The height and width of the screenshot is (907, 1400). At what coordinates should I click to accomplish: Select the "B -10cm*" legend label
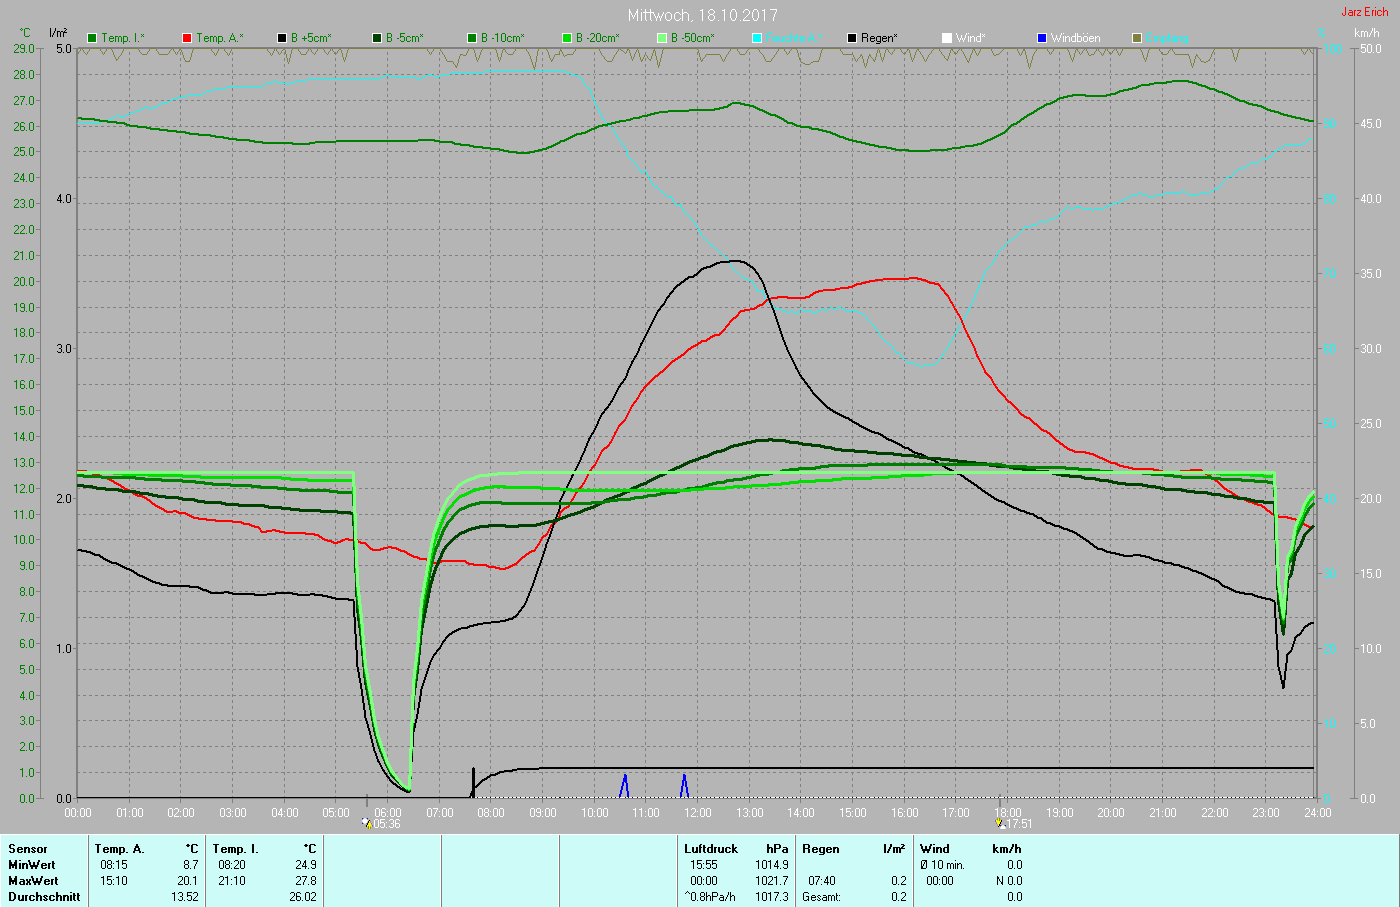(x=503, y=38)
